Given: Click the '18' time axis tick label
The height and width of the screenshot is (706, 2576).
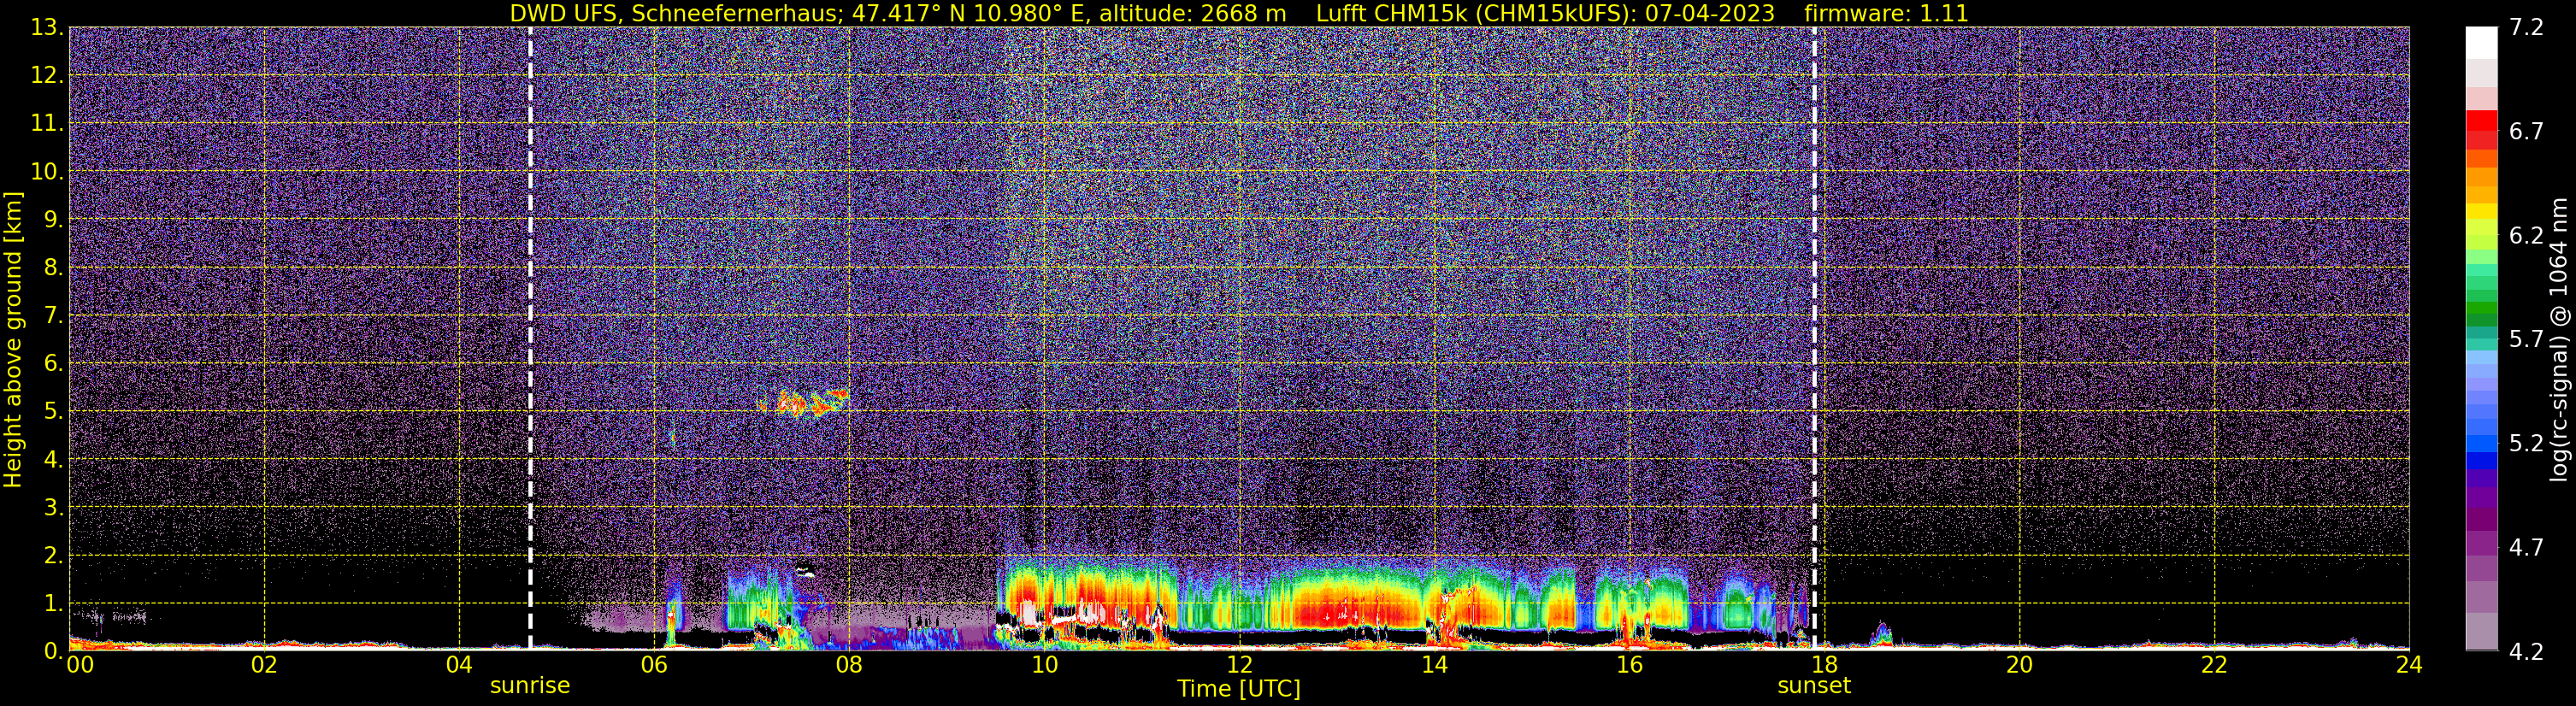Looking at the screenshot, I should (1824, 665).
